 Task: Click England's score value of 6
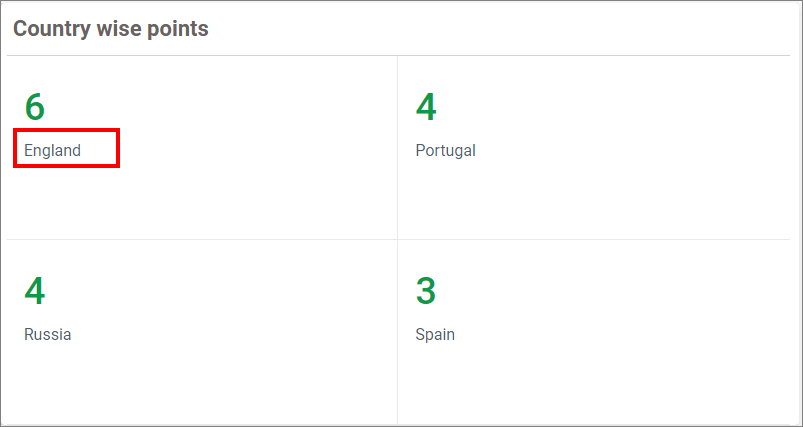[35, 107]
